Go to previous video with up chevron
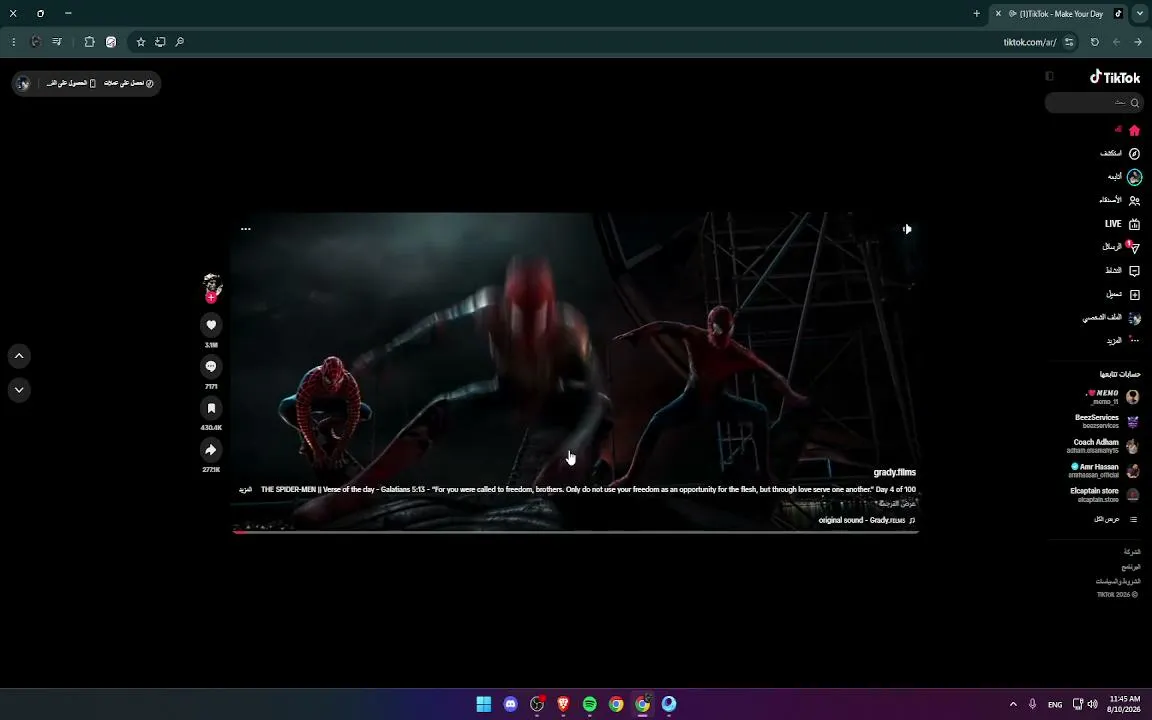Screen dimensions: 1152x720 (x=19, y=356)
